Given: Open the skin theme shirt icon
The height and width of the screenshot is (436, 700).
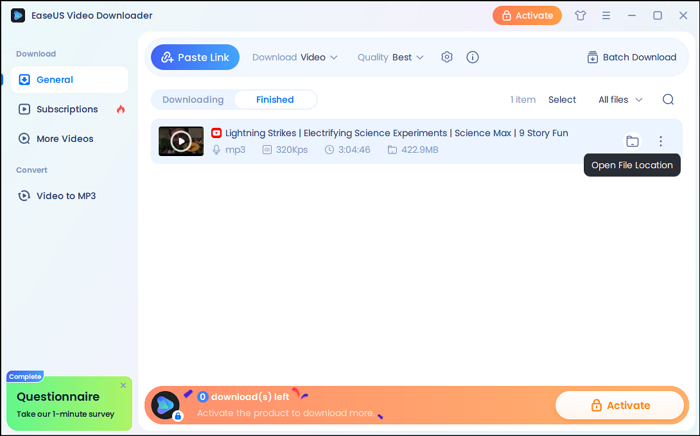Looking at the screenshot, I should click(580, 16).
